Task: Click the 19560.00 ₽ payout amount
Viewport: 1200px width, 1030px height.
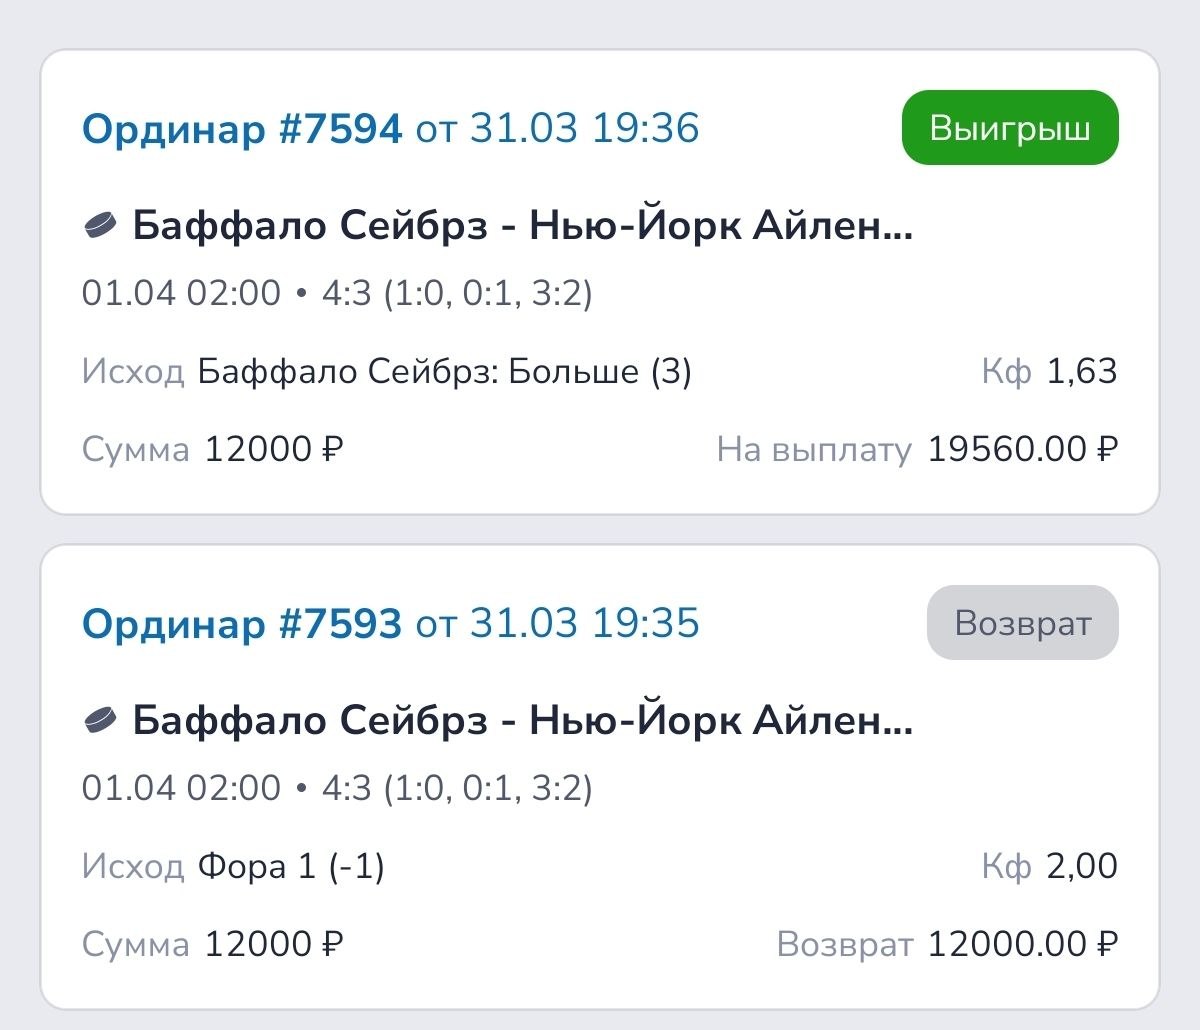Action: (1022, 450)
